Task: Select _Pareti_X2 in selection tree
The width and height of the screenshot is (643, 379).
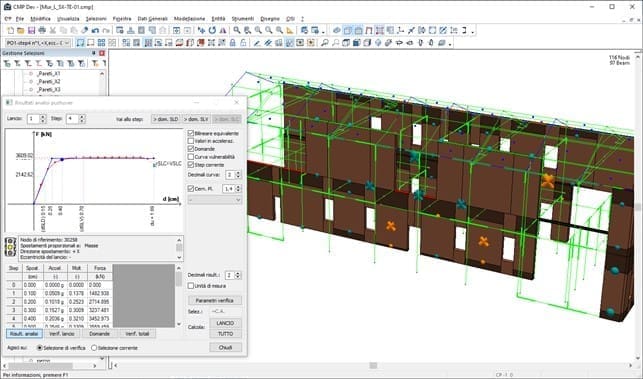Action: (x=49, y=82)
